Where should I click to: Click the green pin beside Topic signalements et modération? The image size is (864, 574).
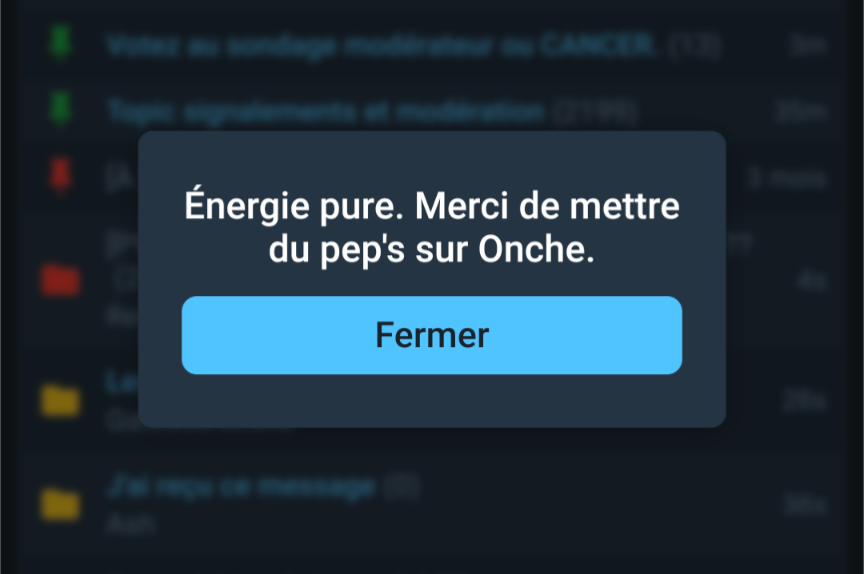(x=60, y=109)
